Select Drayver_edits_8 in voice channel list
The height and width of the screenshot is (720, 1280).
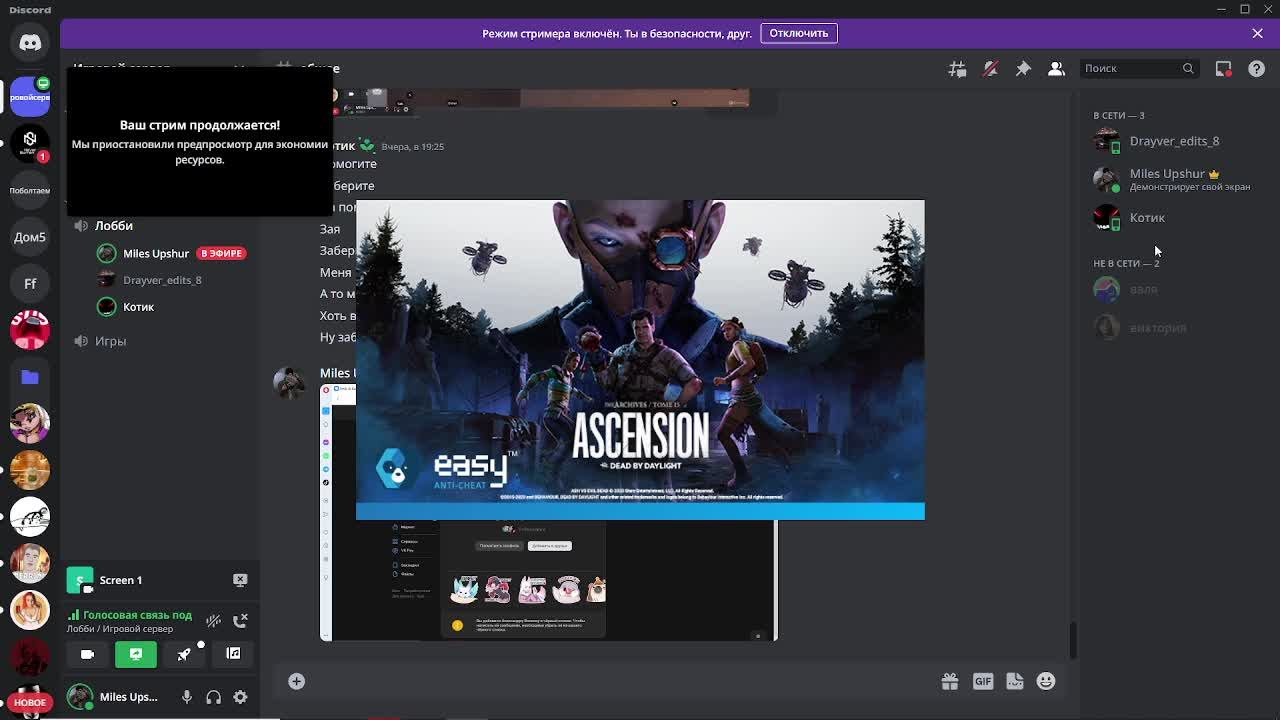[160, 280]
